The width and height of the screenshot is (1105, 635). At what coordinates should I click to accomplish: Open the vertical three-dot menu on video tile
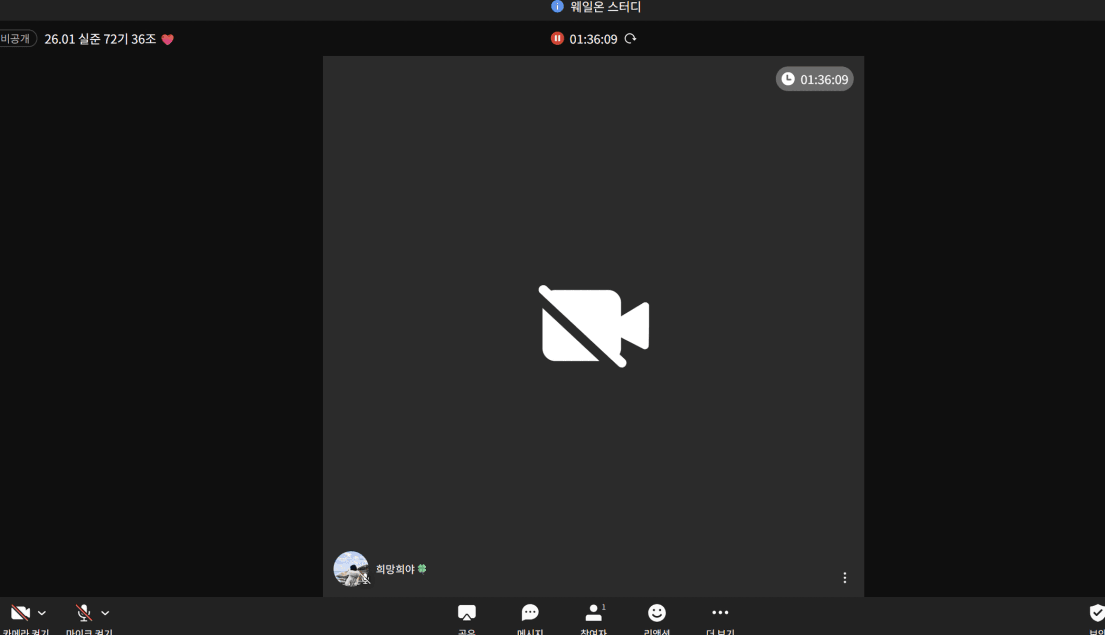click(x=845, y=578)
